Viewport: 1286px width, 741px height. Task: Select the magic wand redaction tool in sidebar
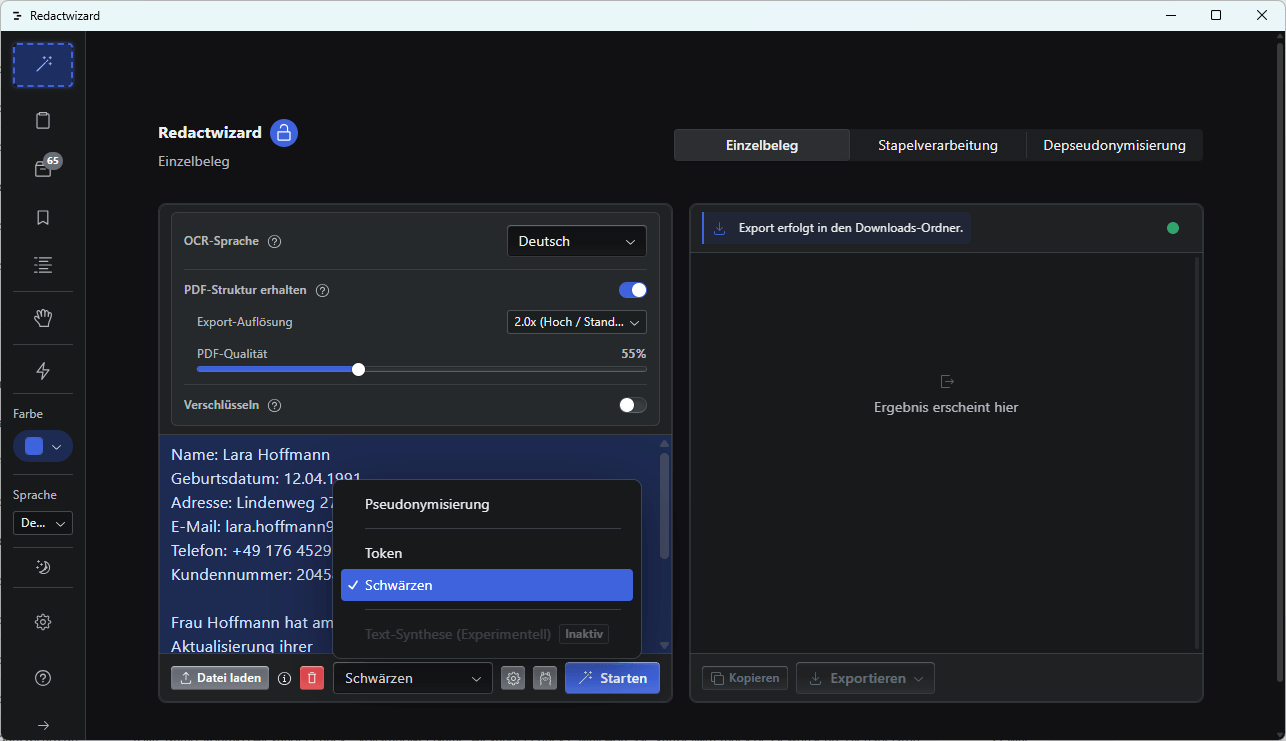43,65
